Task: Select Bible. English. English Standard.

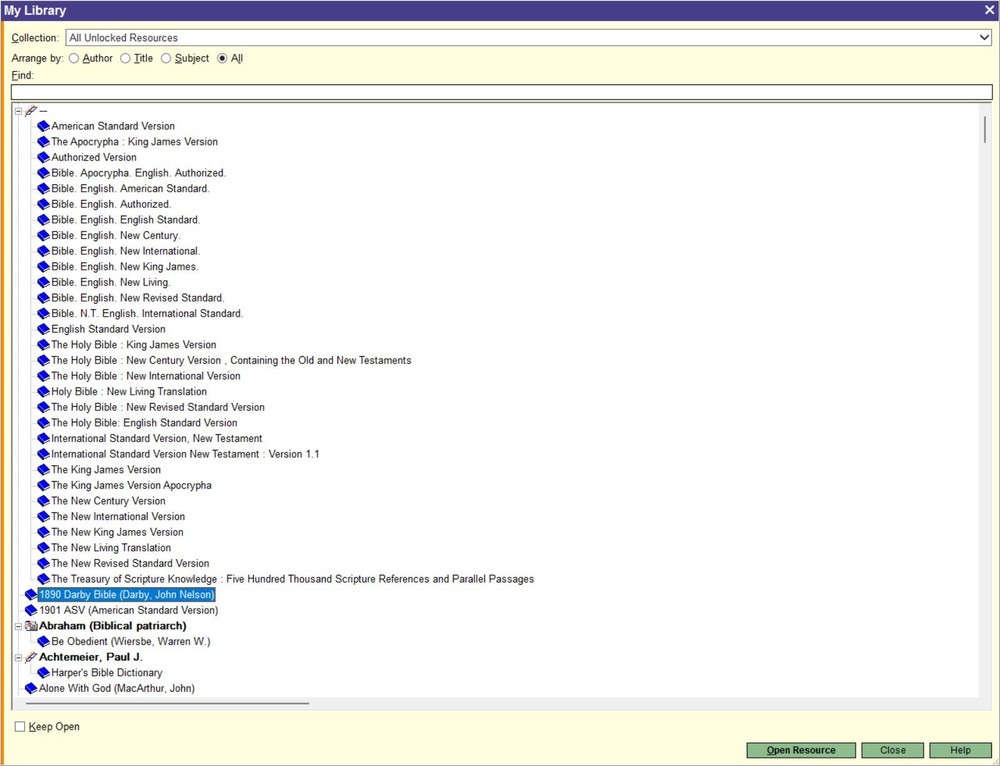Action: (x=126, y=220)
